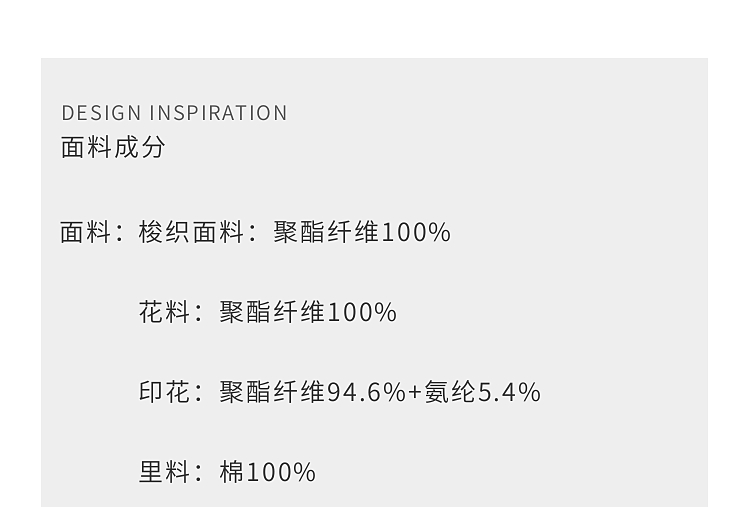Click the "里料：" label
750x507 pixels.
point(171,472)
